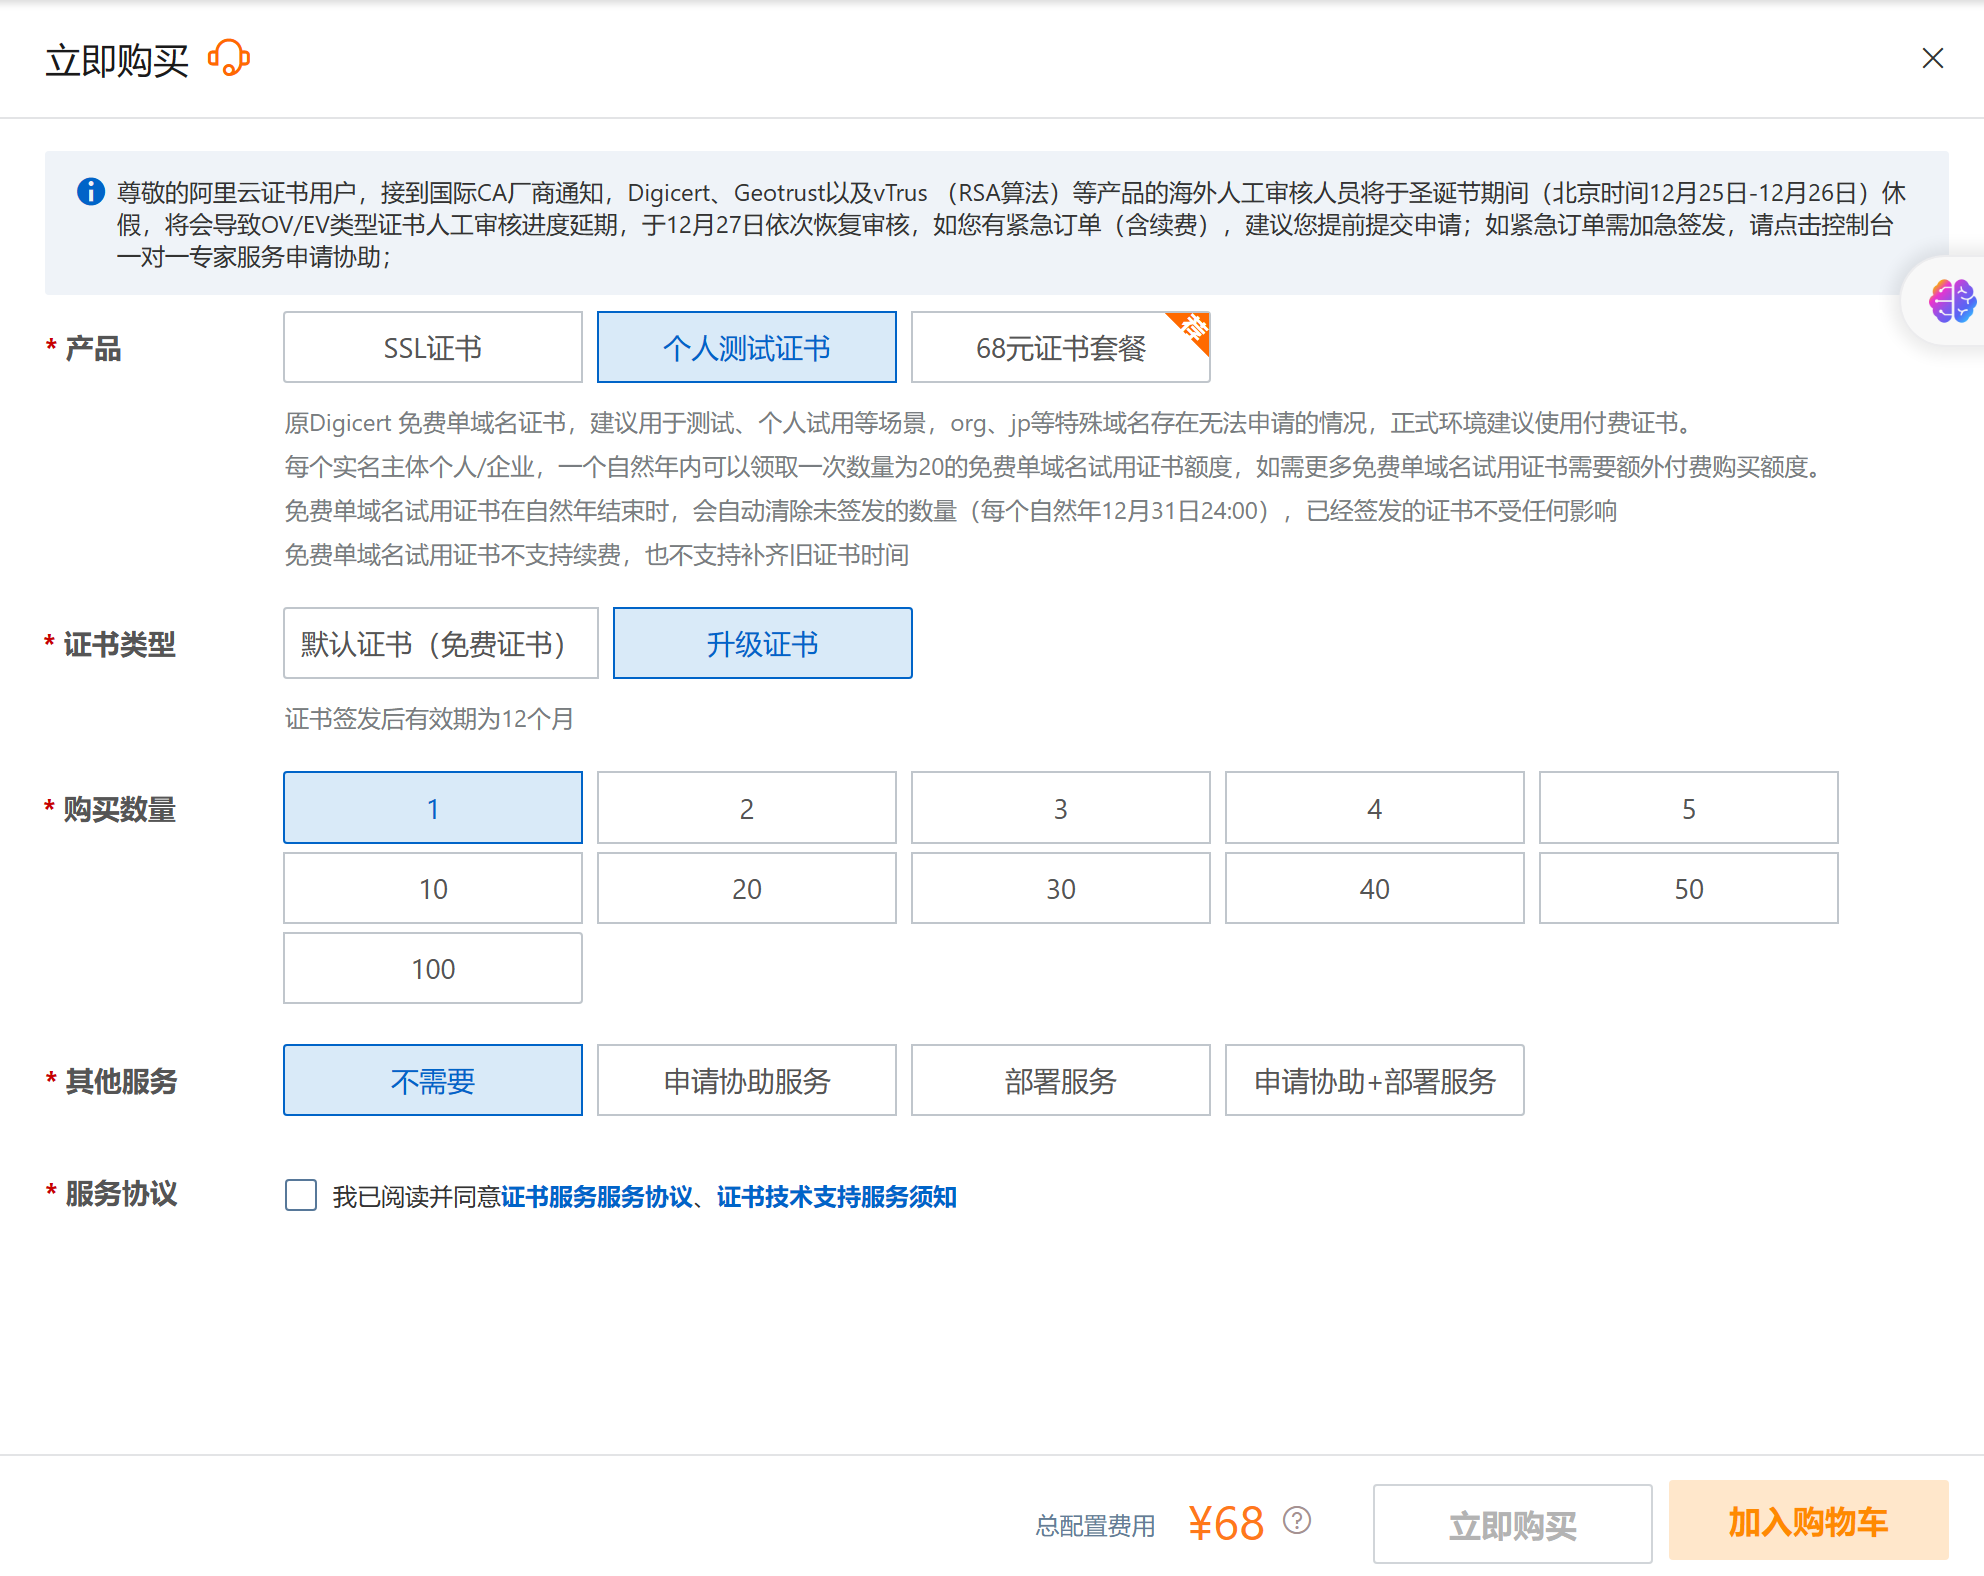Screen dimensions: 1984x1576
Task: Click the 证书签发后有效期为12个月 note
Action: 429,719
